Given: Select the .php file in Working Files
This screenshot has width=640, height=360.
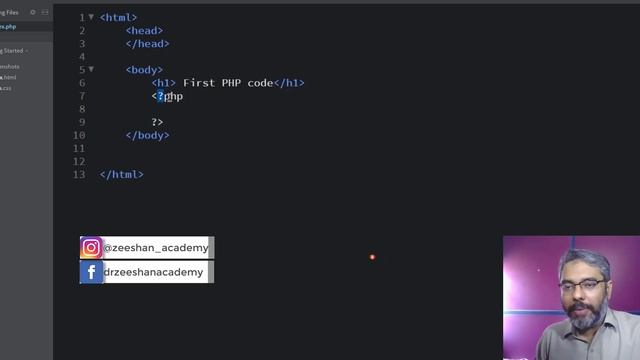Looking at the screenshot, I should coord(8,27).
